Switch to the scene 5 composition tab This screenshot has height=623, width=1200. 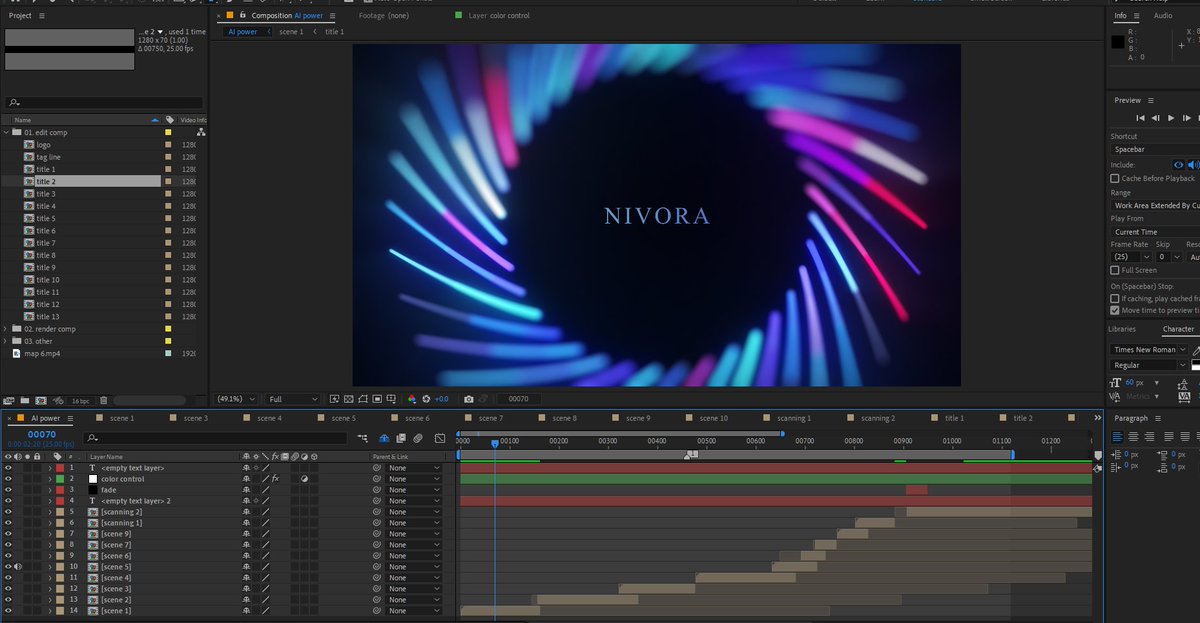tap(345, 417)
